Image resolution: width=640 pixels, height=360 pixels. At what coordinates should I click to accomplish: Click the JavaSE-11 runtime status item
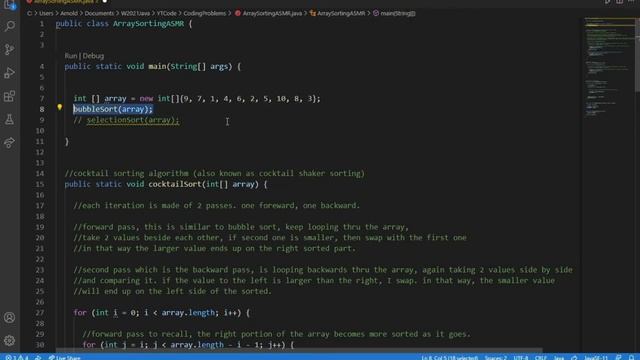pyautogui.click(x=596, y=358)
